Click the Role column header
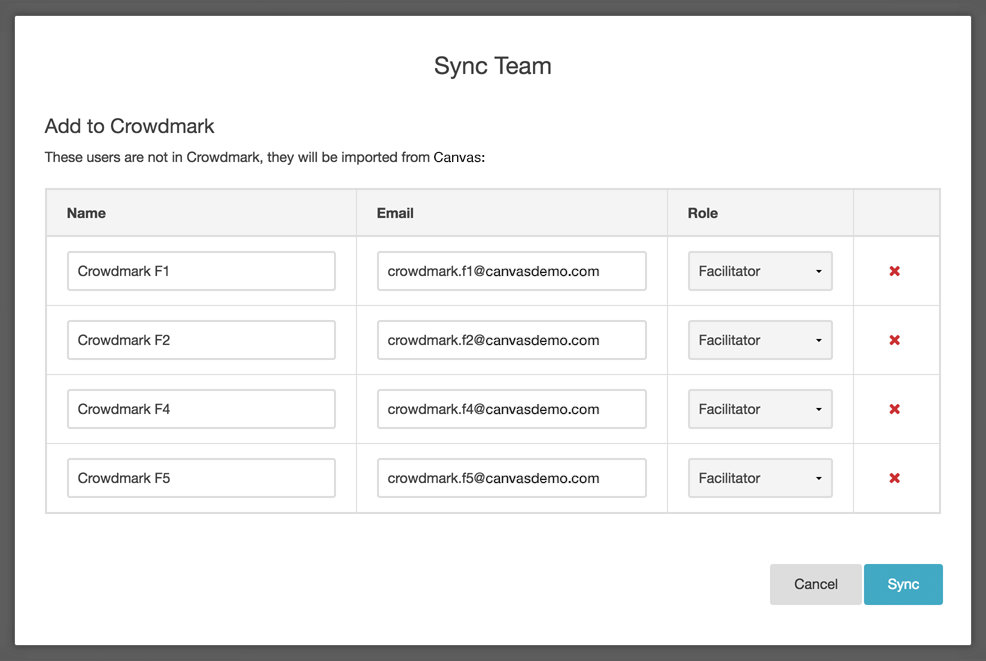Viewport: 986px width, 661px height. click(702, 212)
